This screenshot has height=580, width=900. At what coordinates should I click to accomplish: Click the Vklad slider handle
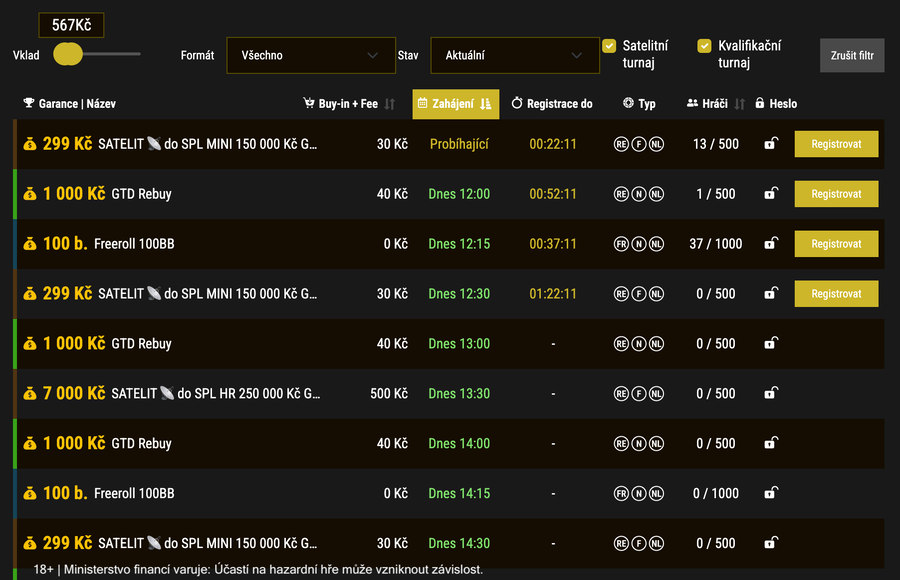(x=68, y=54)
